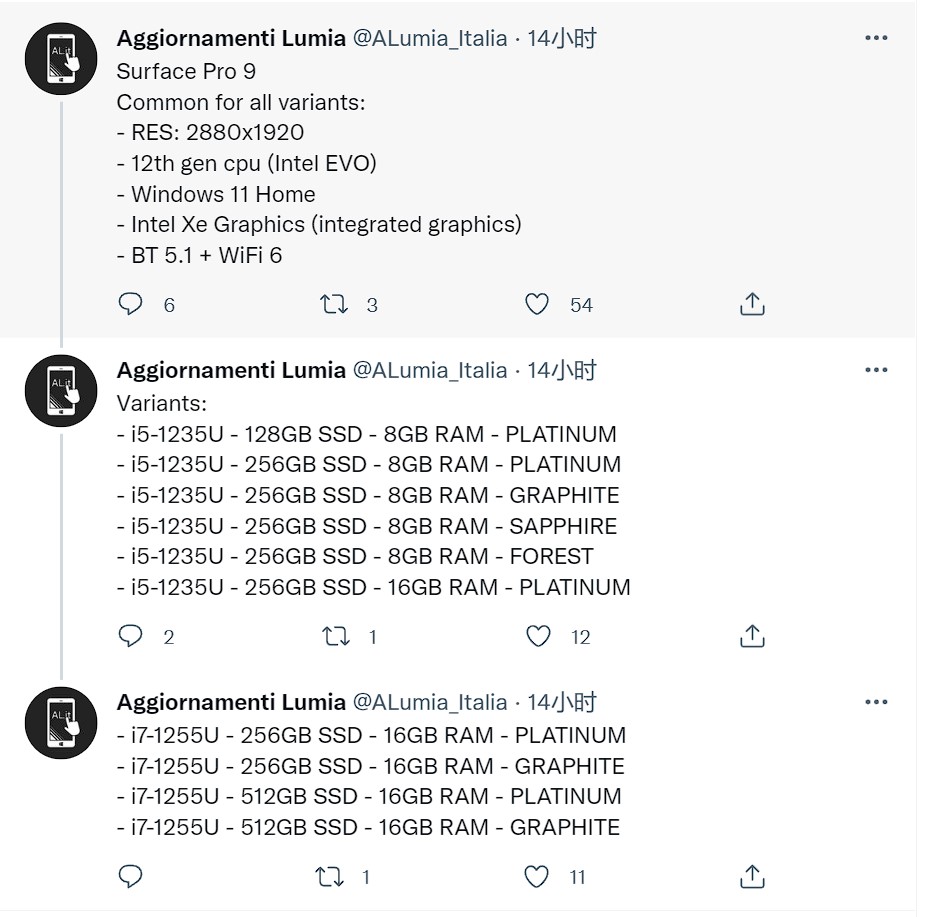Viewport: 933px width, 917px height.
Task: Reply to the Variants i5-1235U tweet
Action: point(130,636)
